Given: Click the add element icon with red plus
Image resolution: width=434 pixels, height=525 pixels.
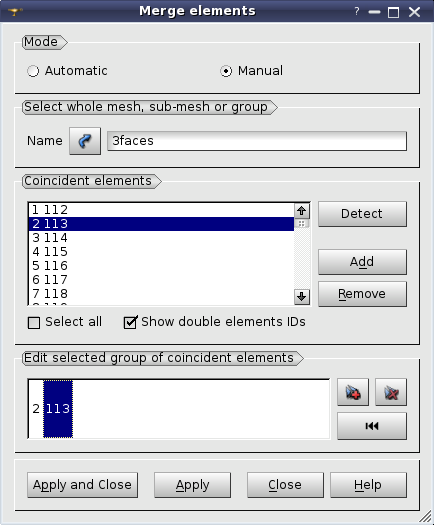Looking at the screenshot, I should (353, 392).
